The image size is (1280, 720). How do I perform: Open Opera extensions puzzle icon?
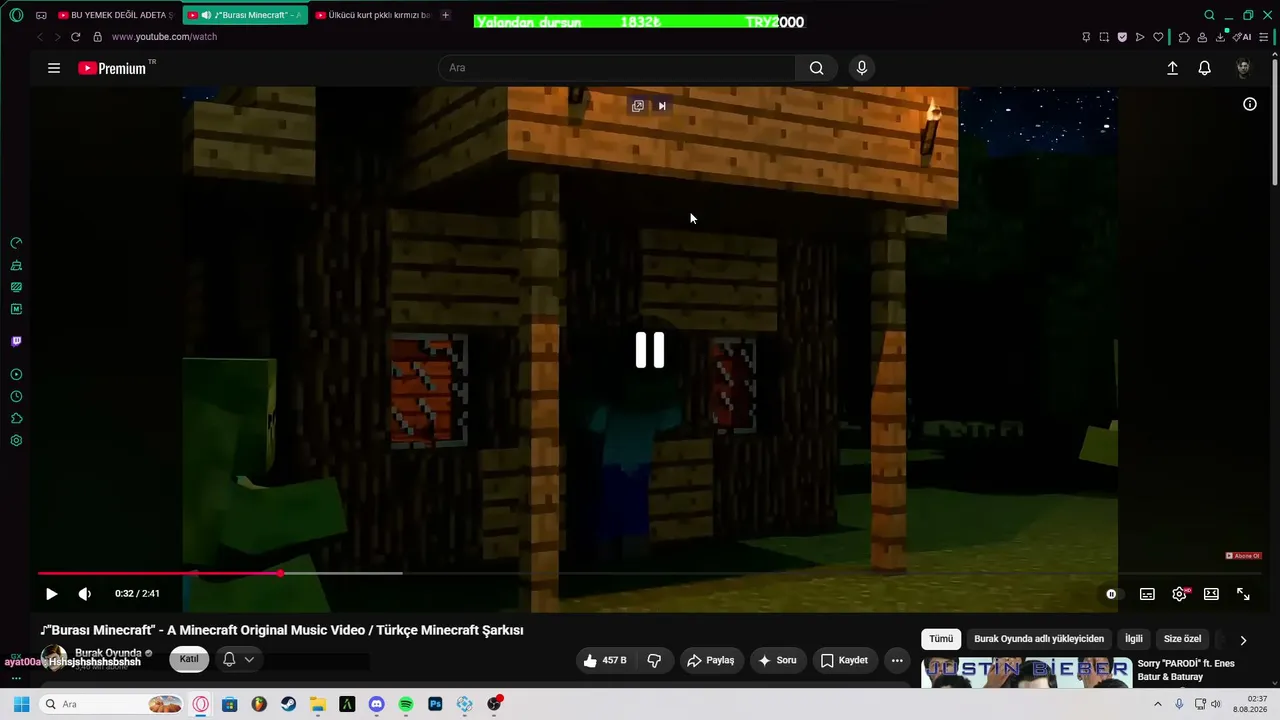1184,37
